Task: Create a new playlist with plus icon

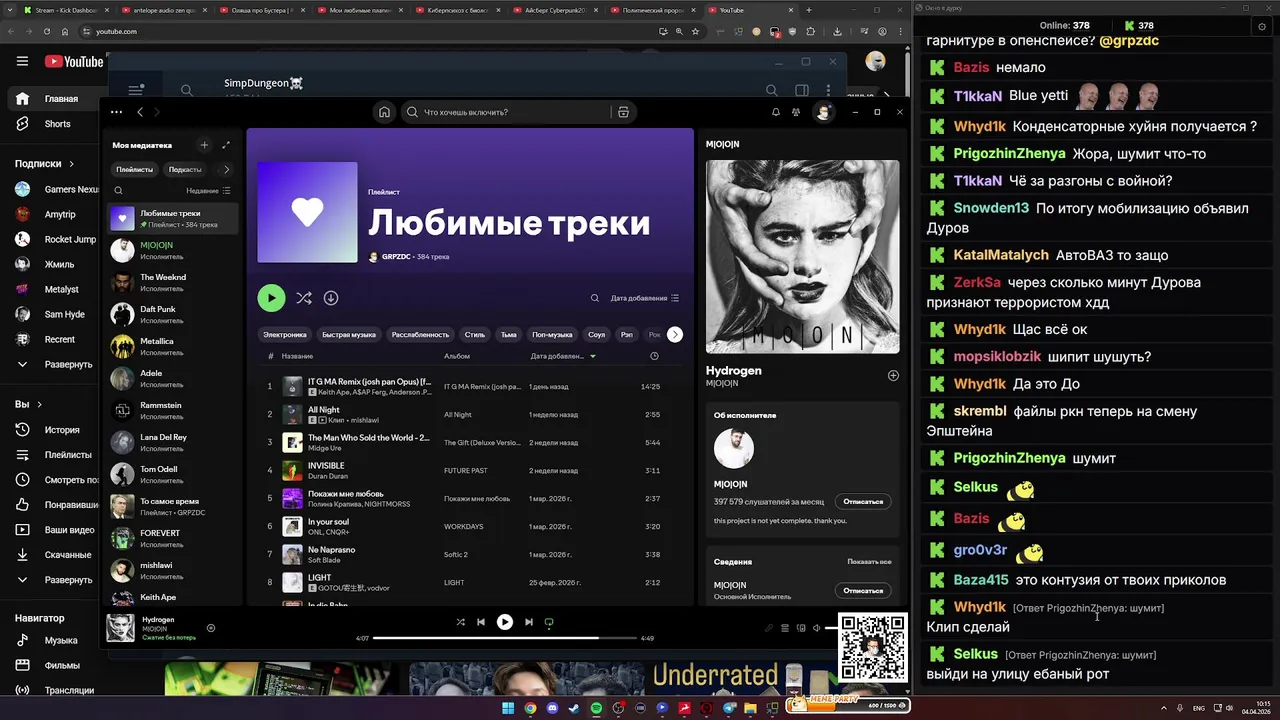Action: 204,145
